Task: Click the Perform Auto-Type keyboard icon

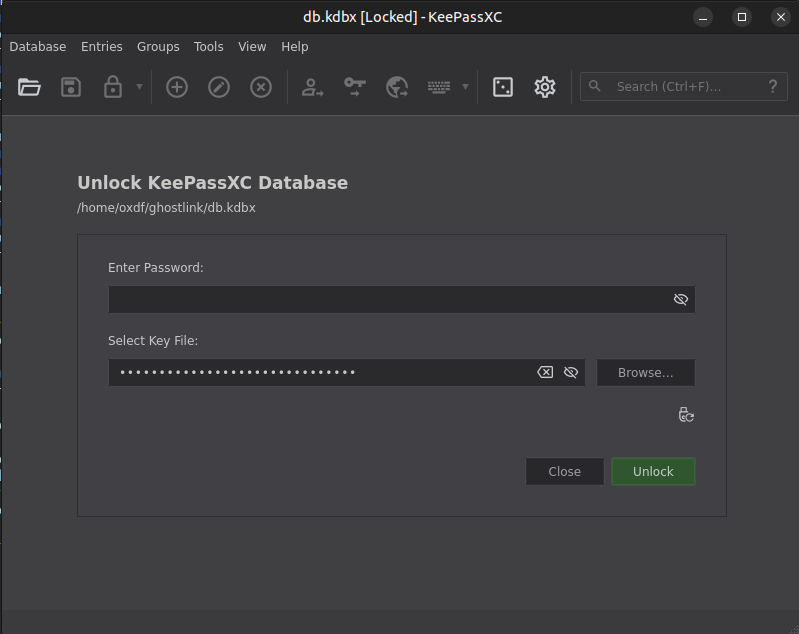Action: coord(439,87)
